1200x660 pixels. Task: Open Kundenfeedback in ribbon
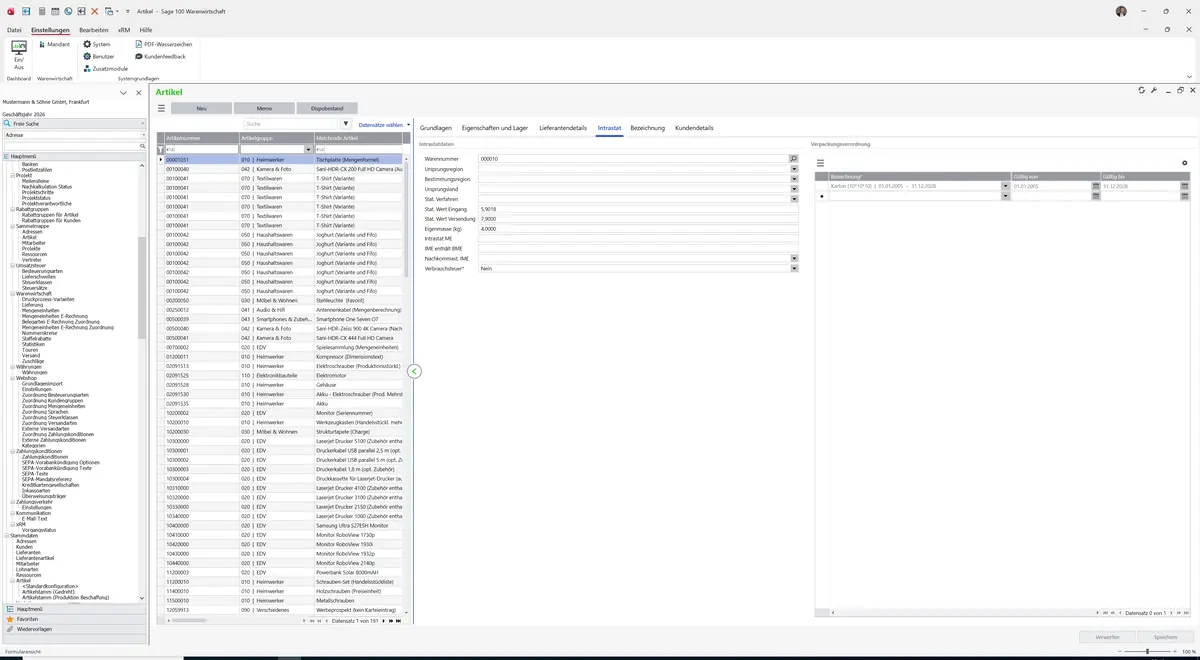point(160,56)
